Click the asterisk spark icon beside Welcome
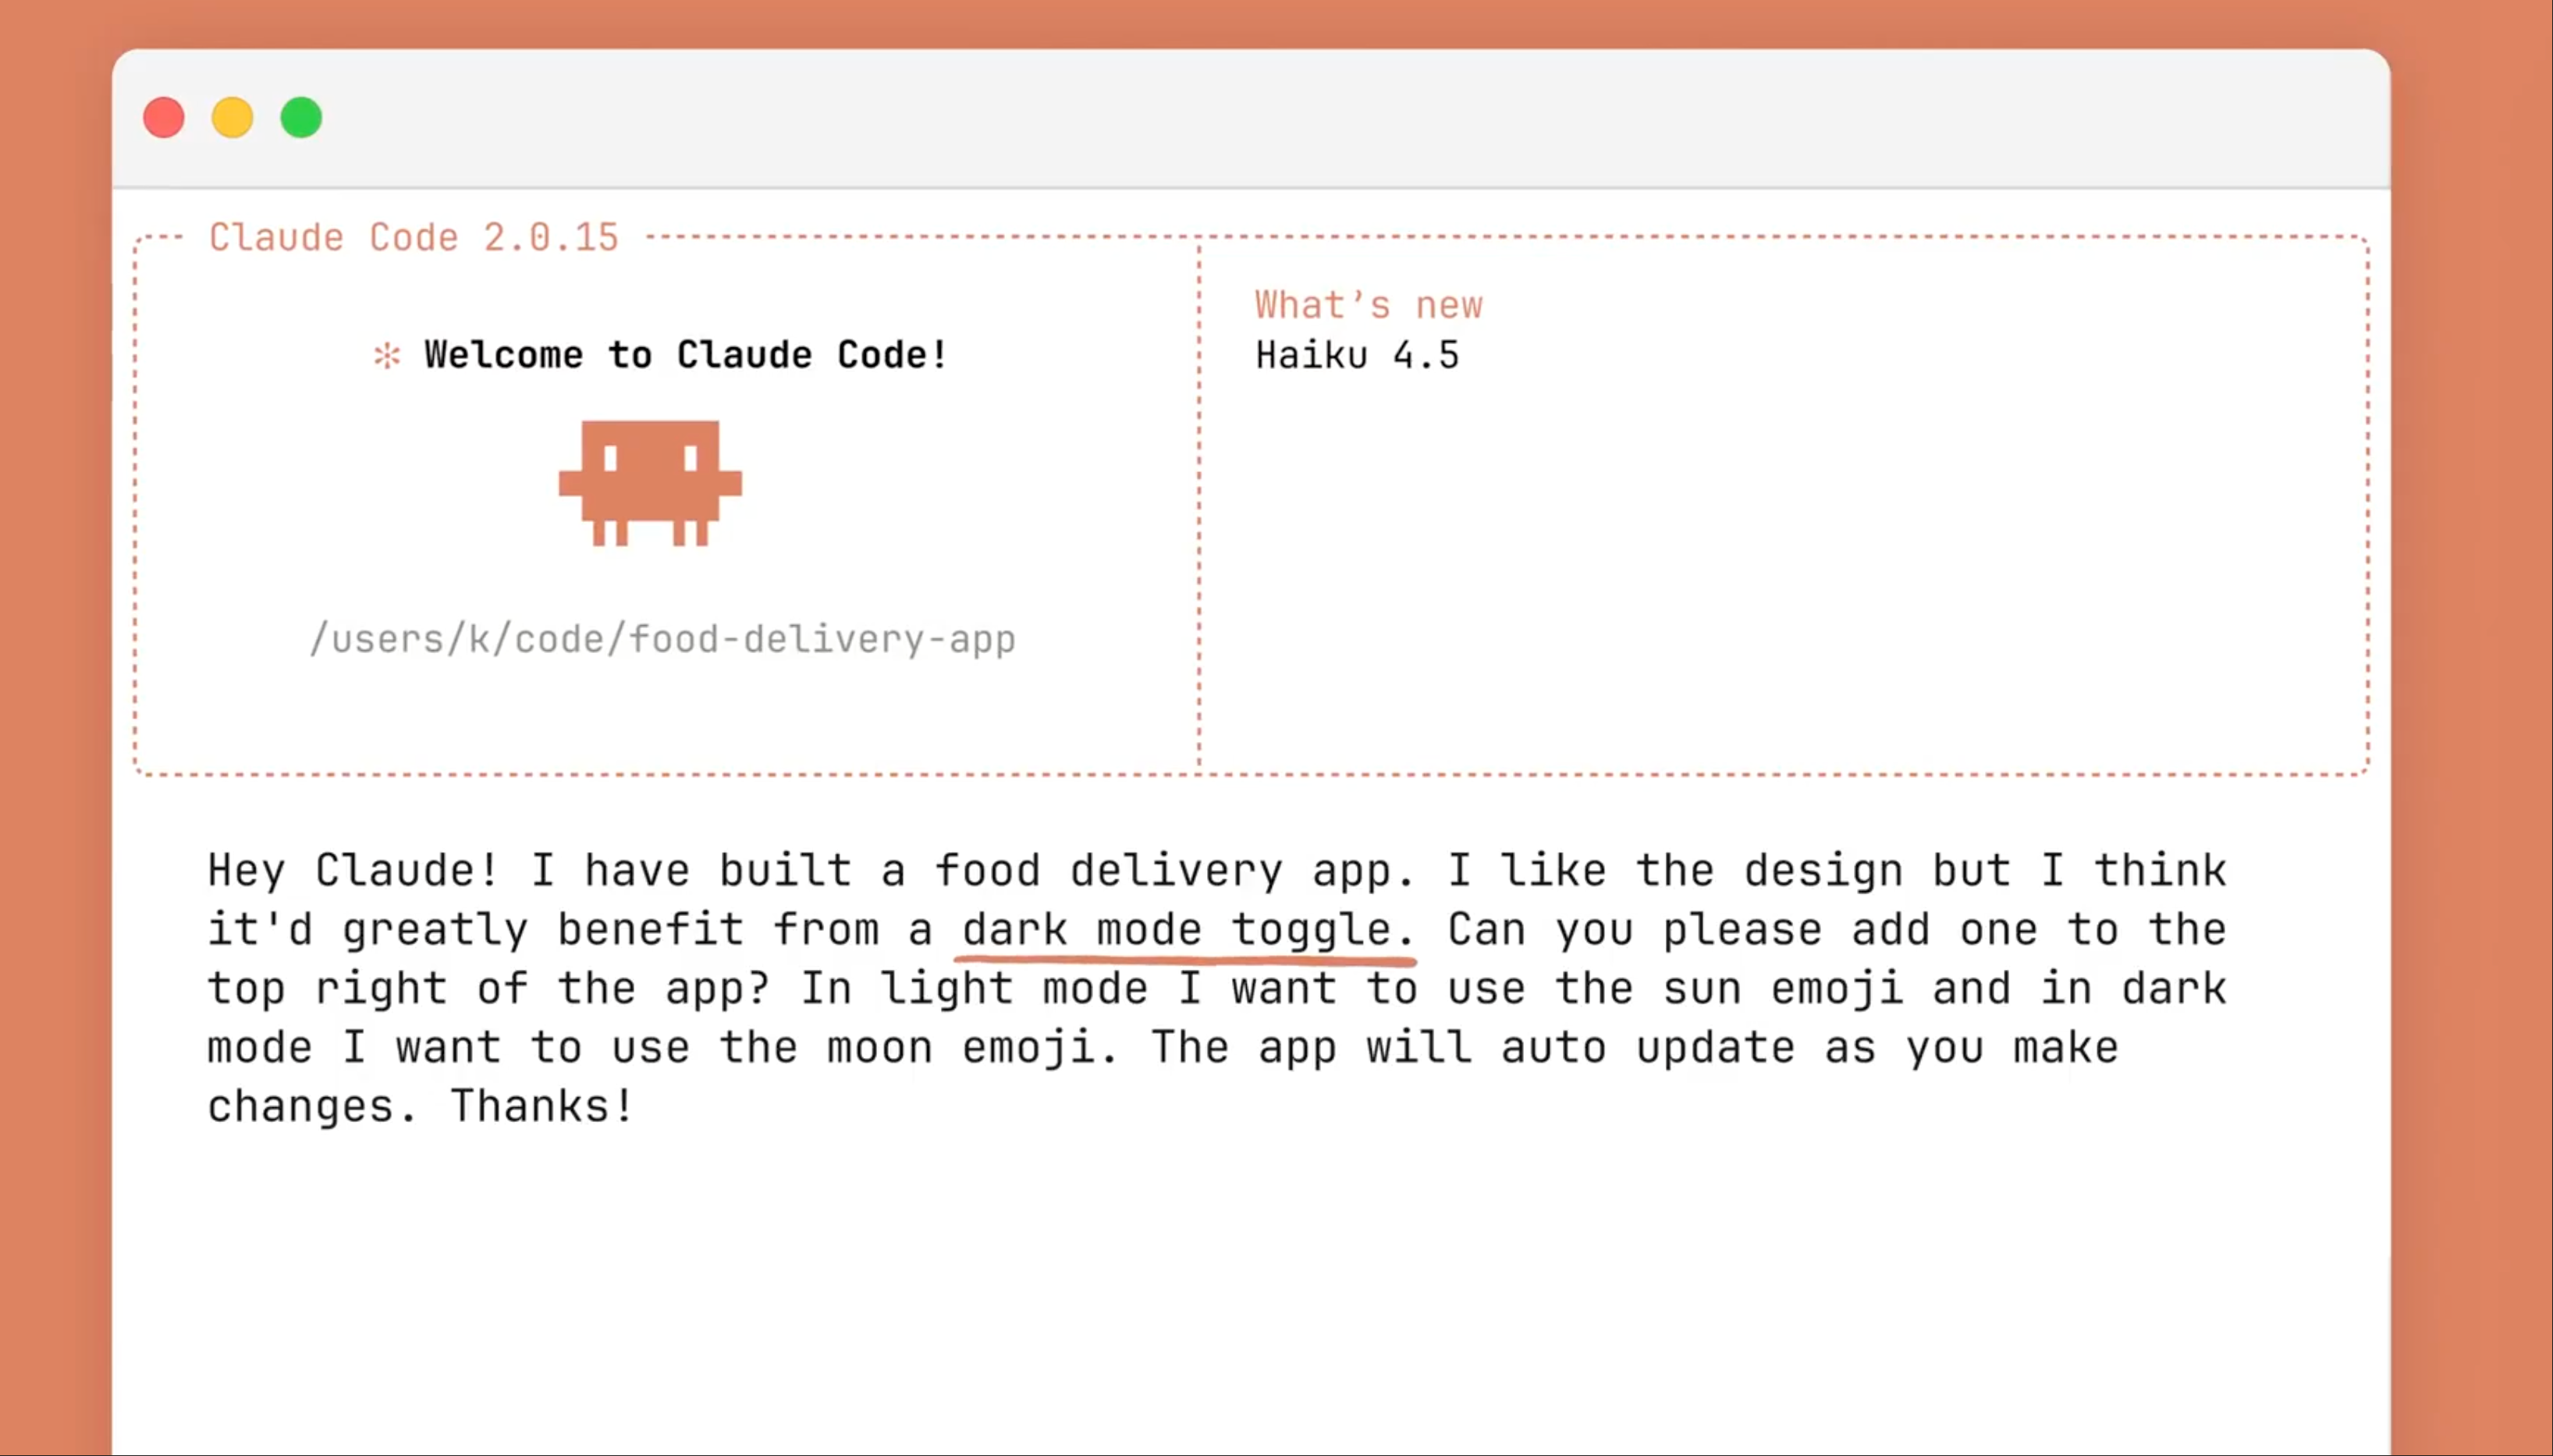This screenshot has height=1456, width=2553. [x=387, y=355]
